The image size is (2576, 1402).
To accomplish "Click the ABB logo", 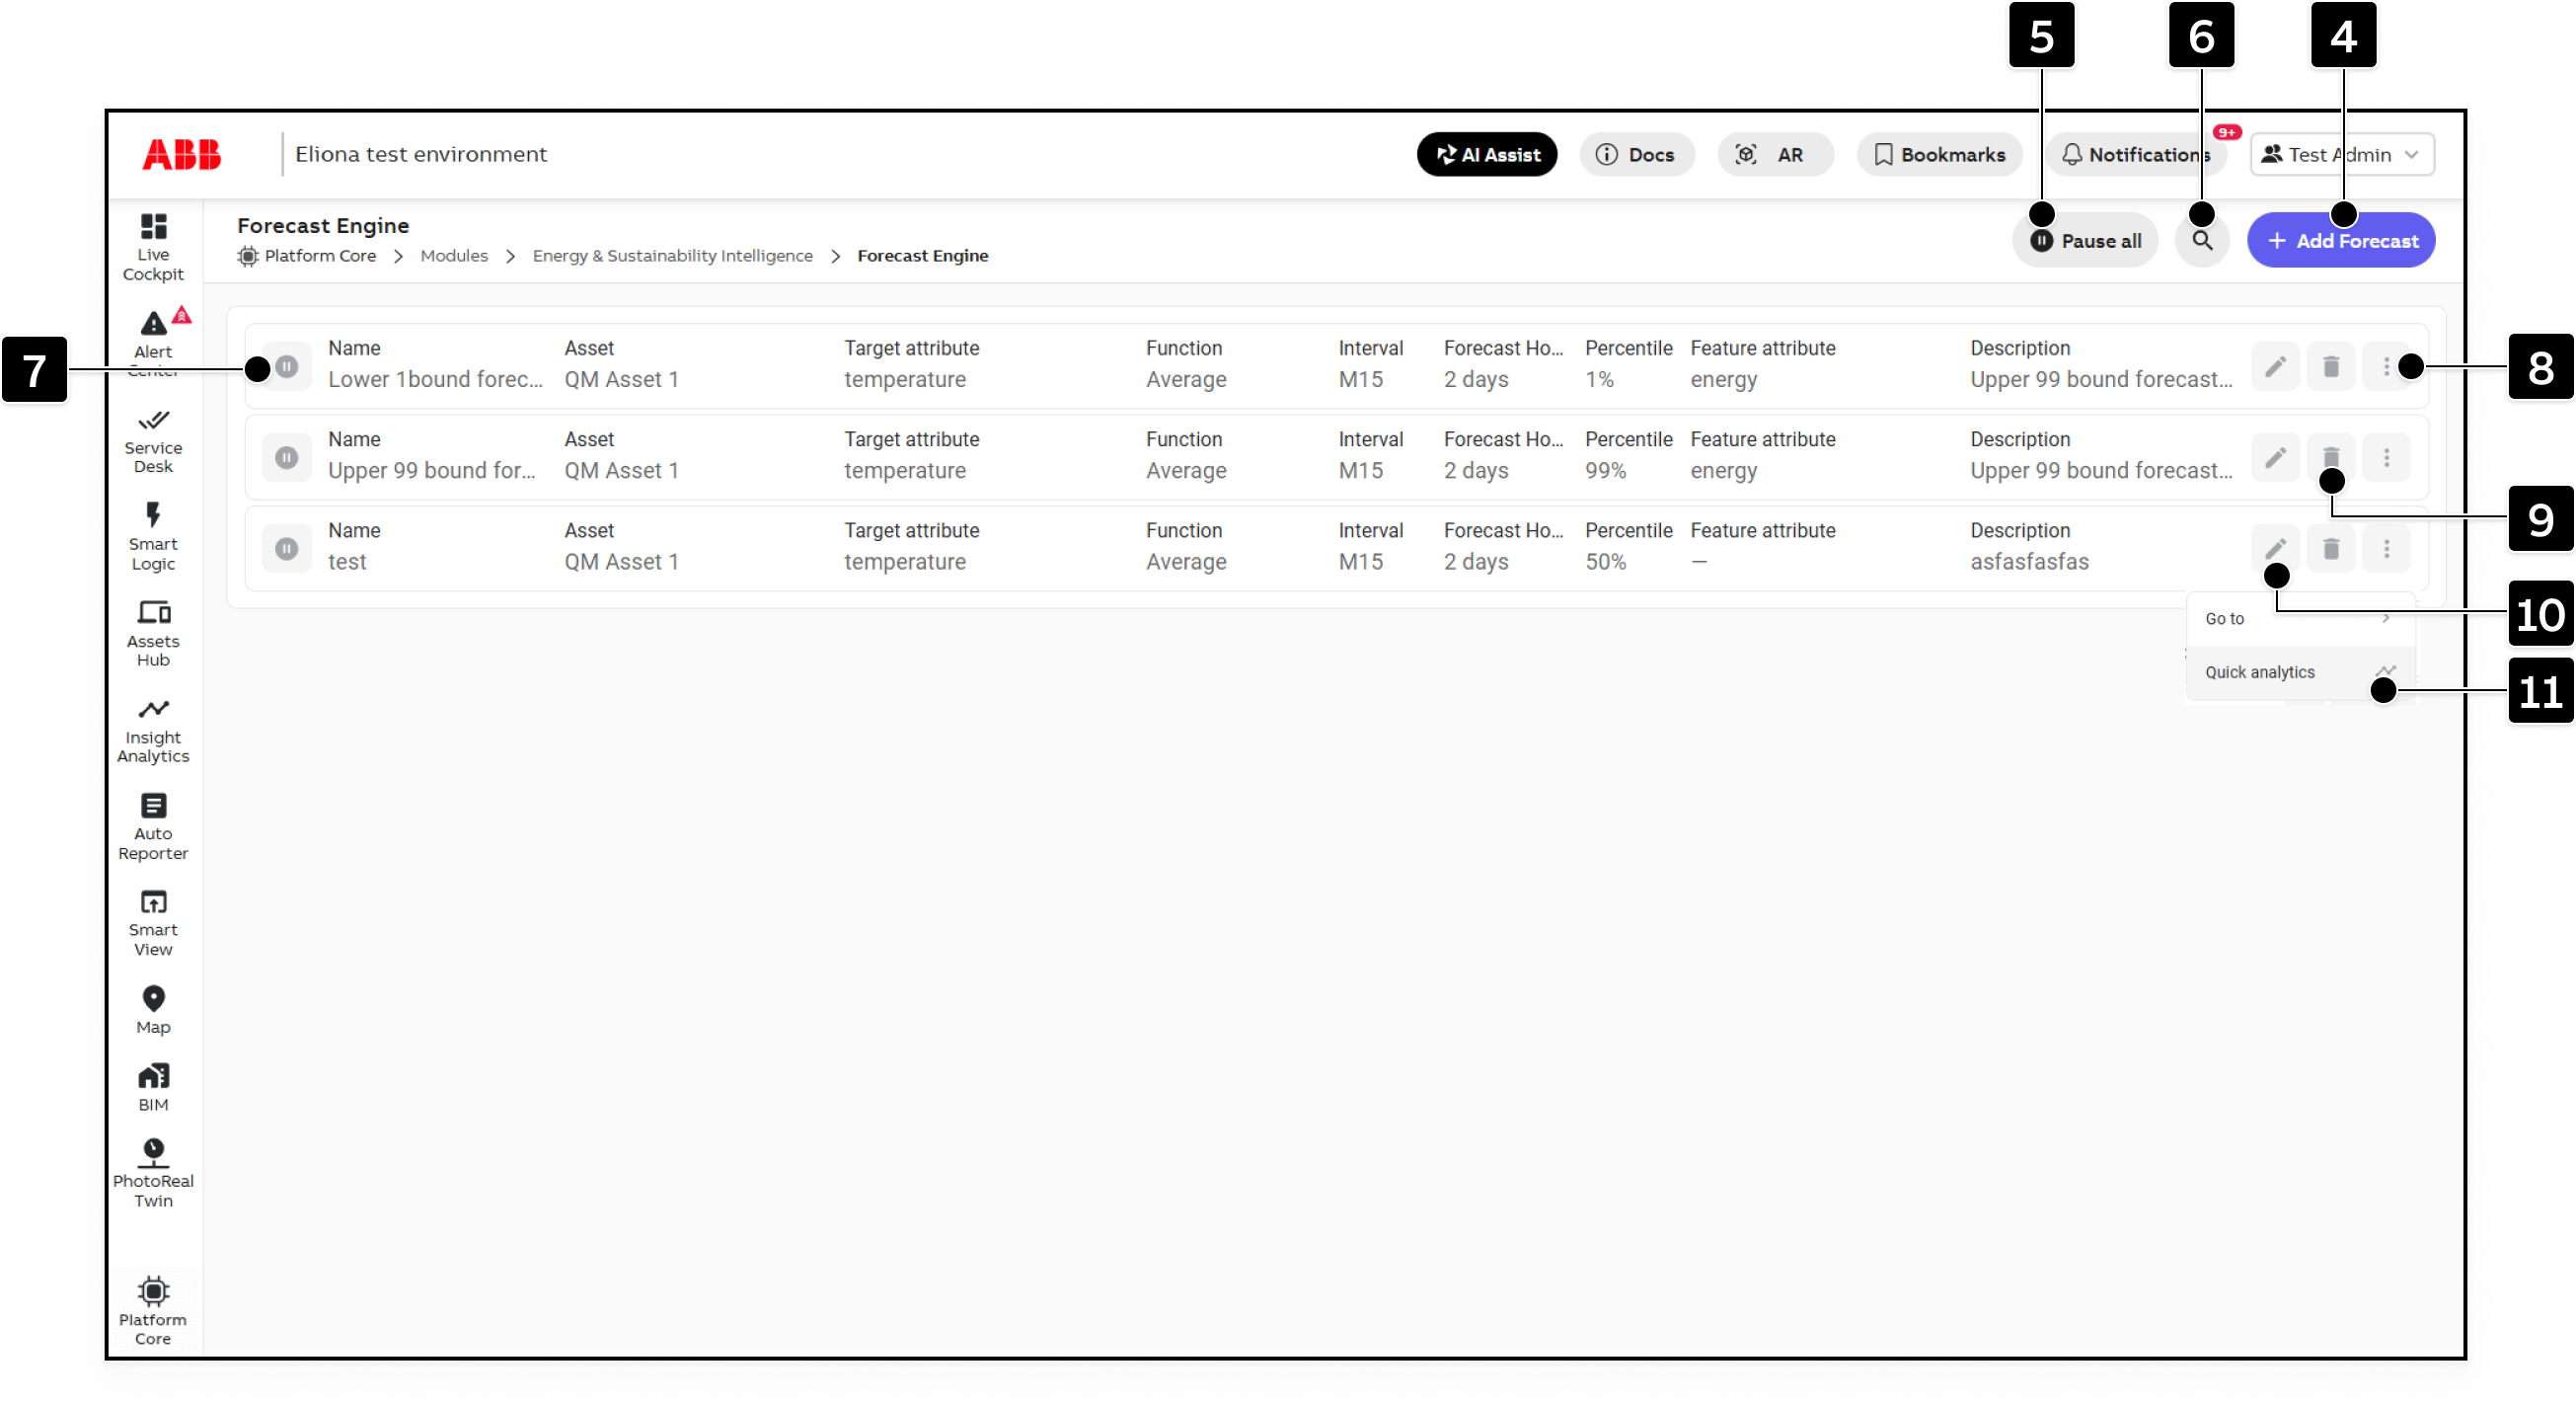I will pyautogui.click(x=181, y=154).
